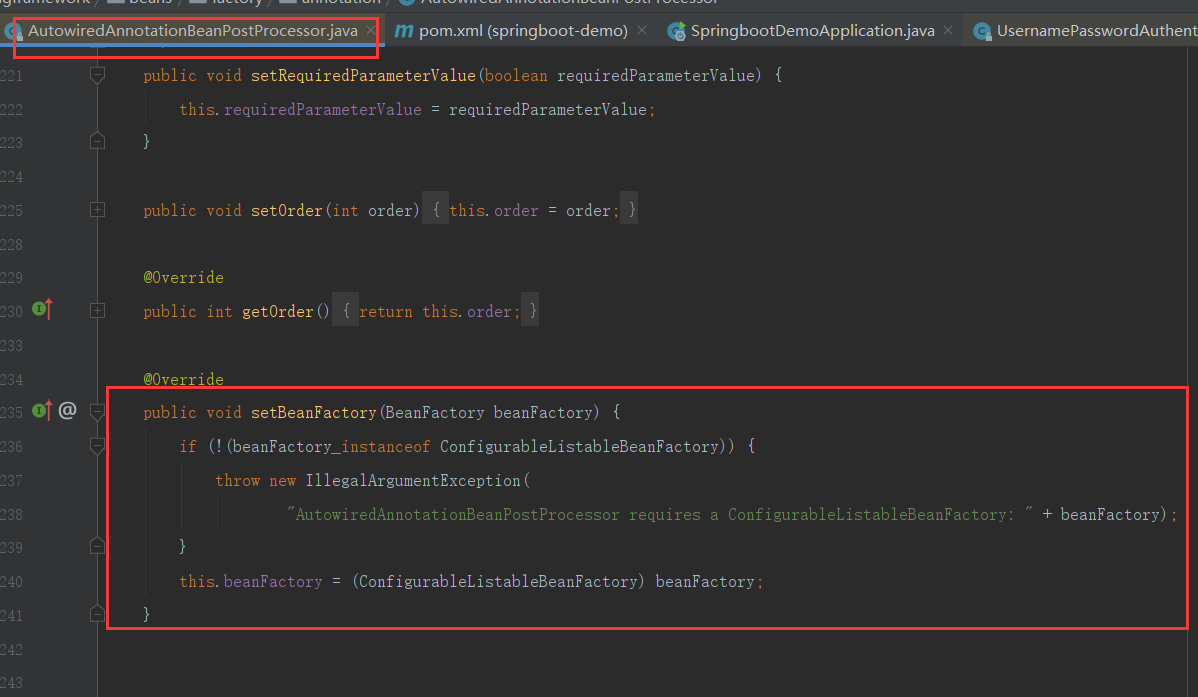1198x697 pixels.
Task: Click the @ annotation gutter icon near line 235
Action: click(66, 410)
